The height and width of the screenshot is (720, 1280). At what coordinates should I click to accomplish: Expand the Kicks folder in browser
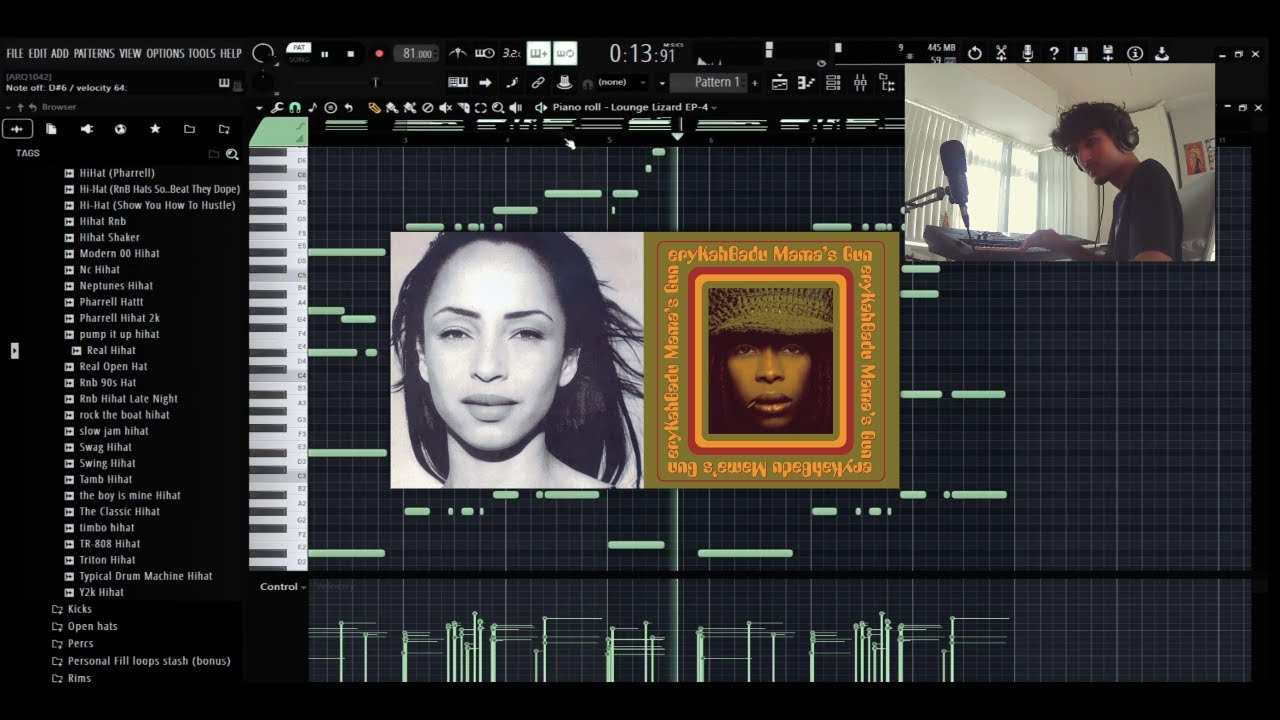[80, 609]
